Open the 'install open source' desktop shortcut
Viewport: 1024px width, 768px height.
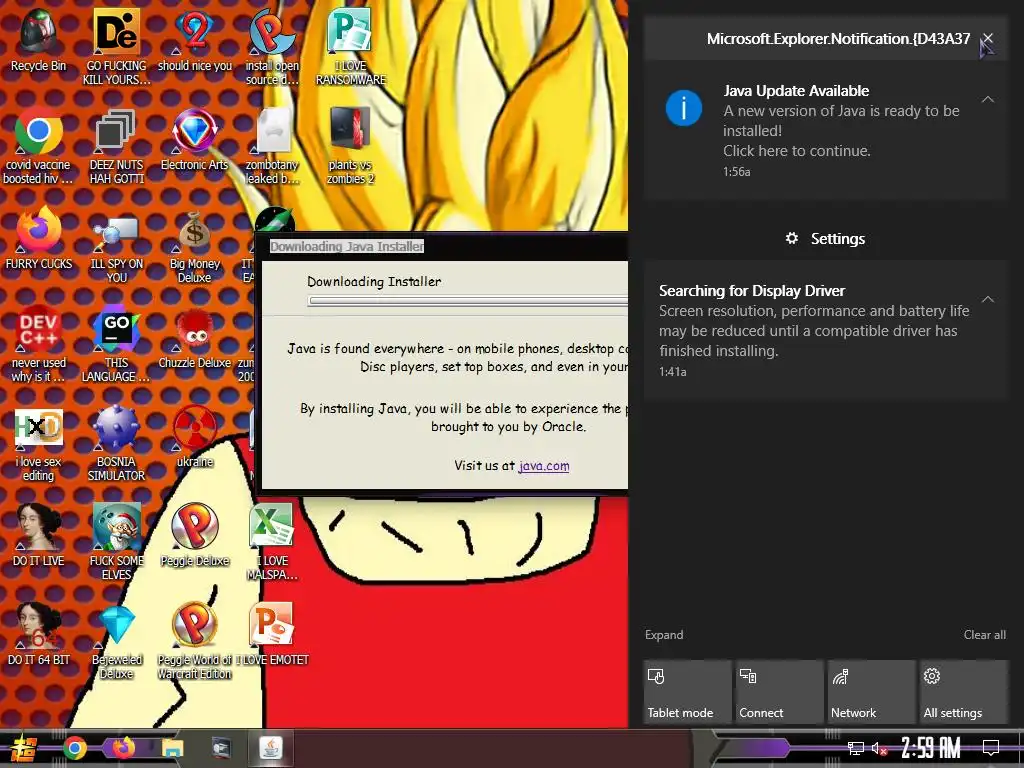272,47
